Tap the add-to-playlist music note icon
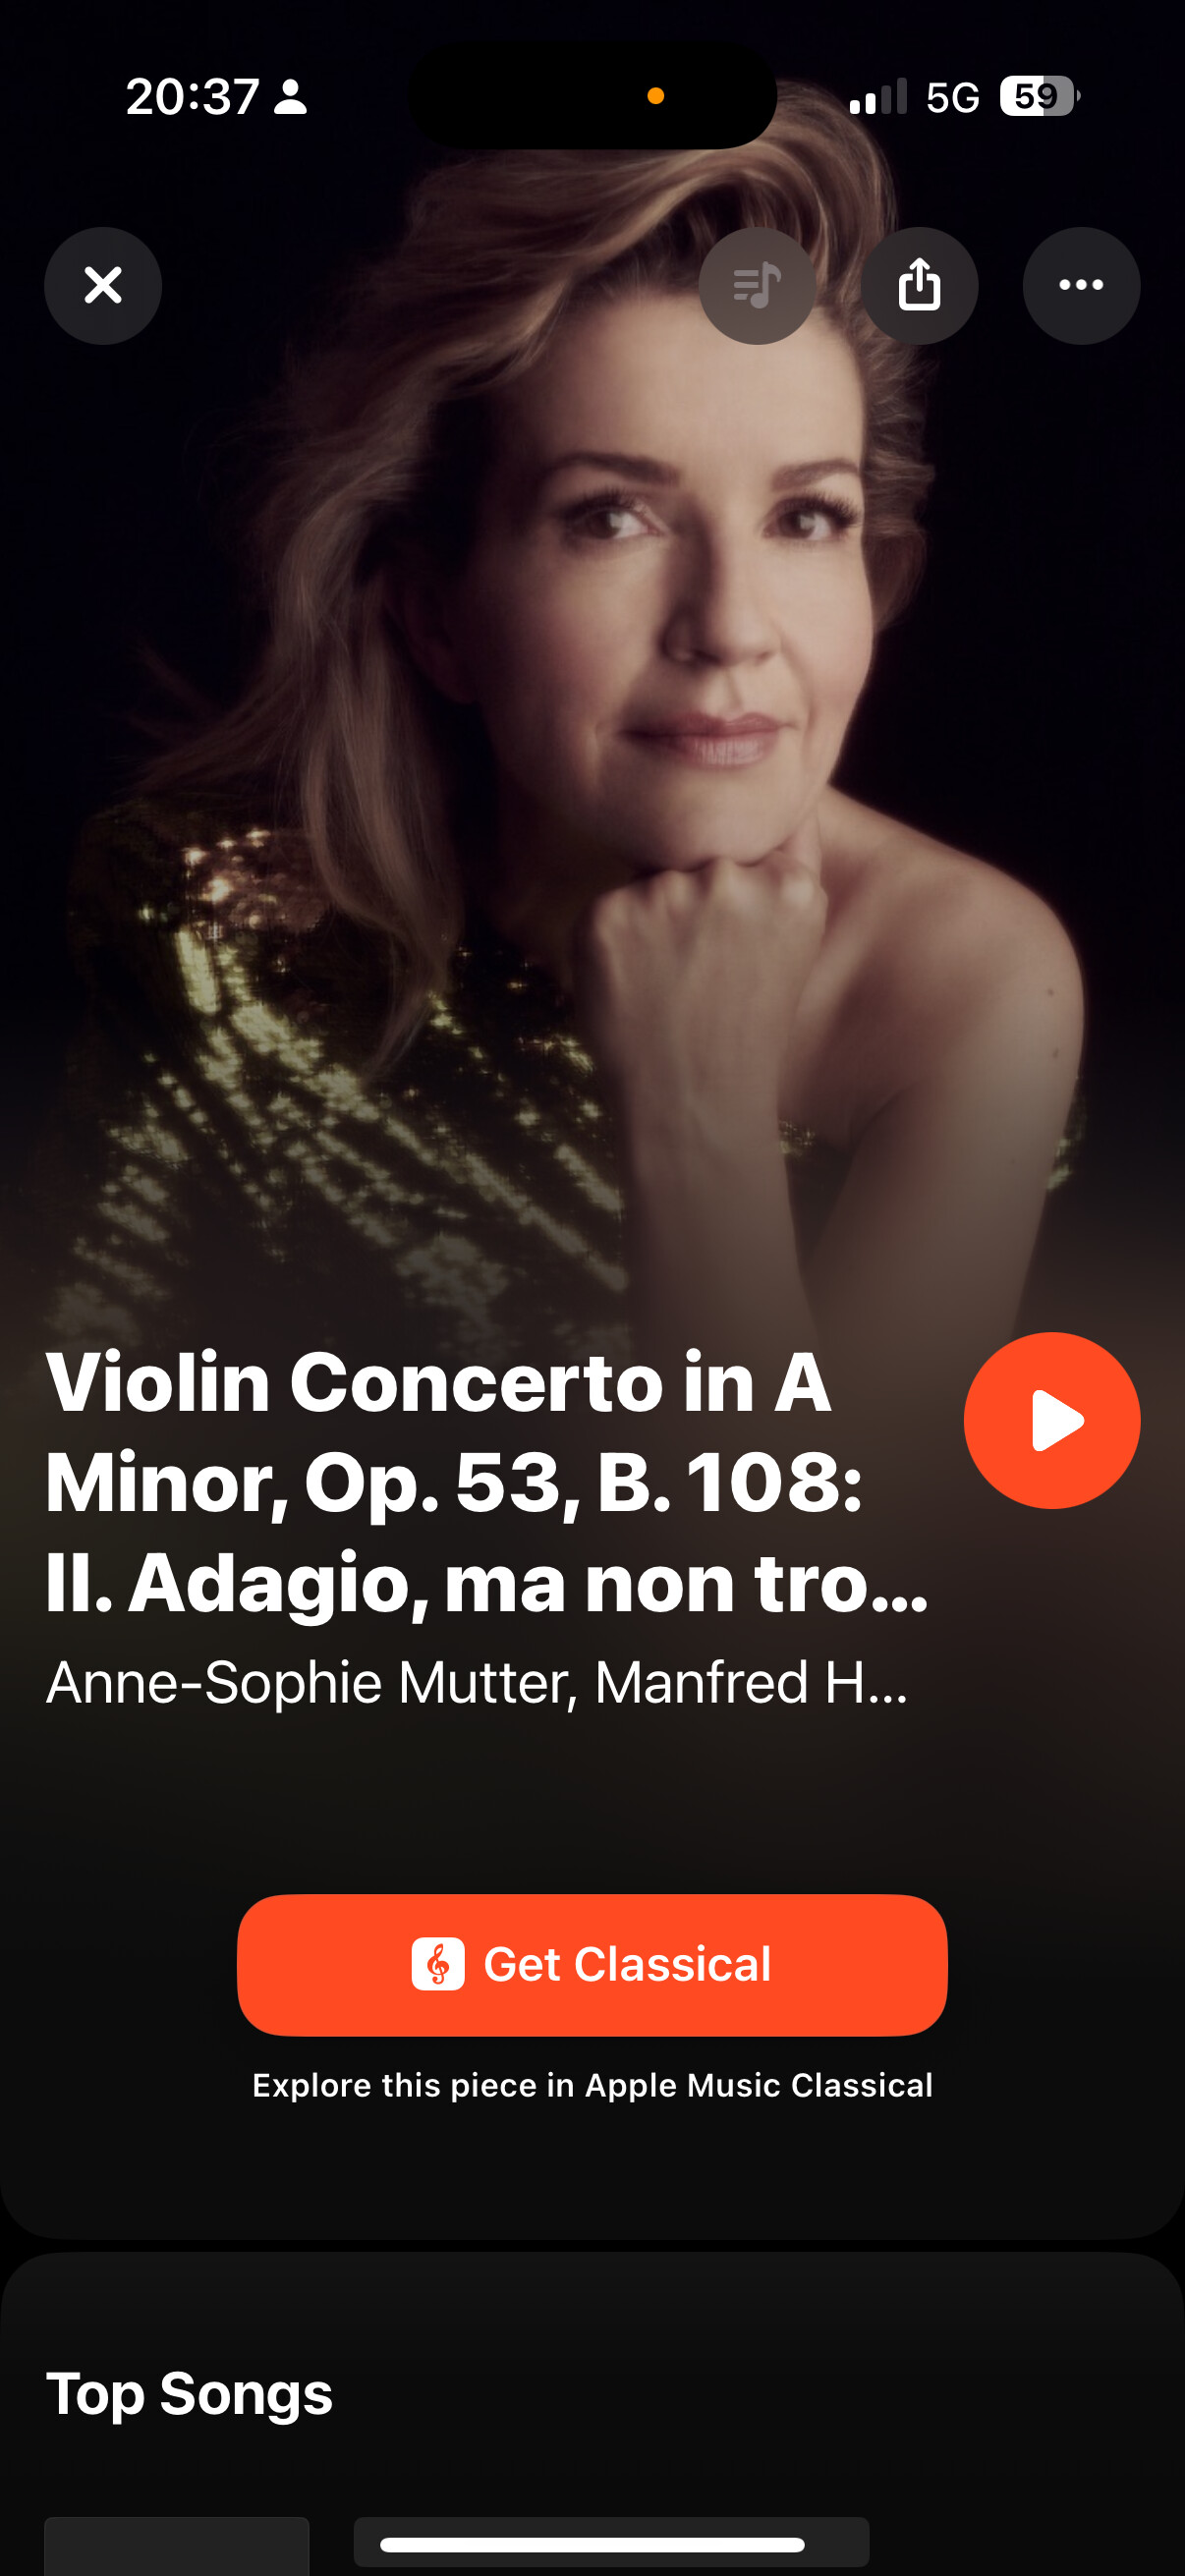 pos(757,286)
